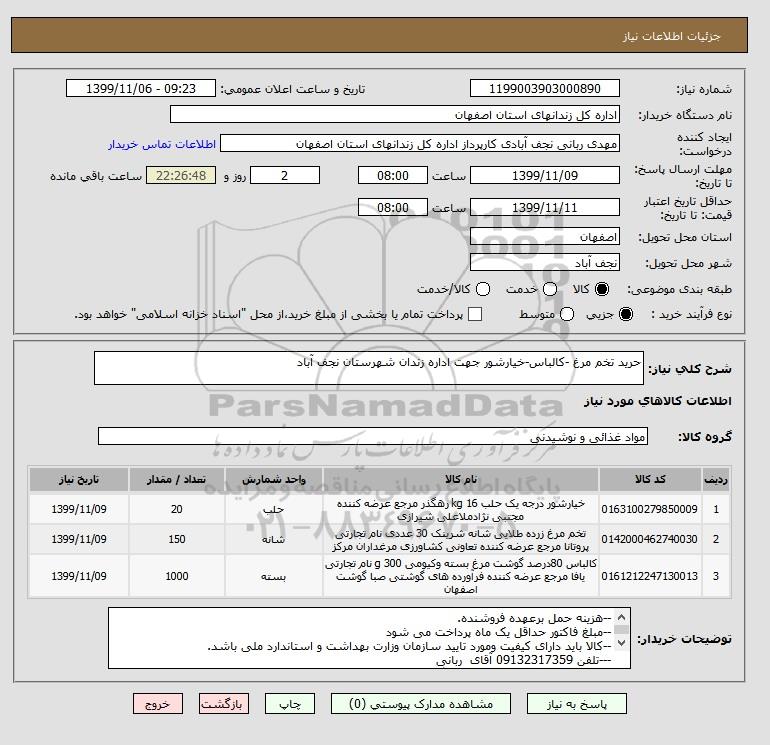Click the response deadline date 1399/11/09 field
The height and width of the screenshot is (745, 770).
[545, 175]
